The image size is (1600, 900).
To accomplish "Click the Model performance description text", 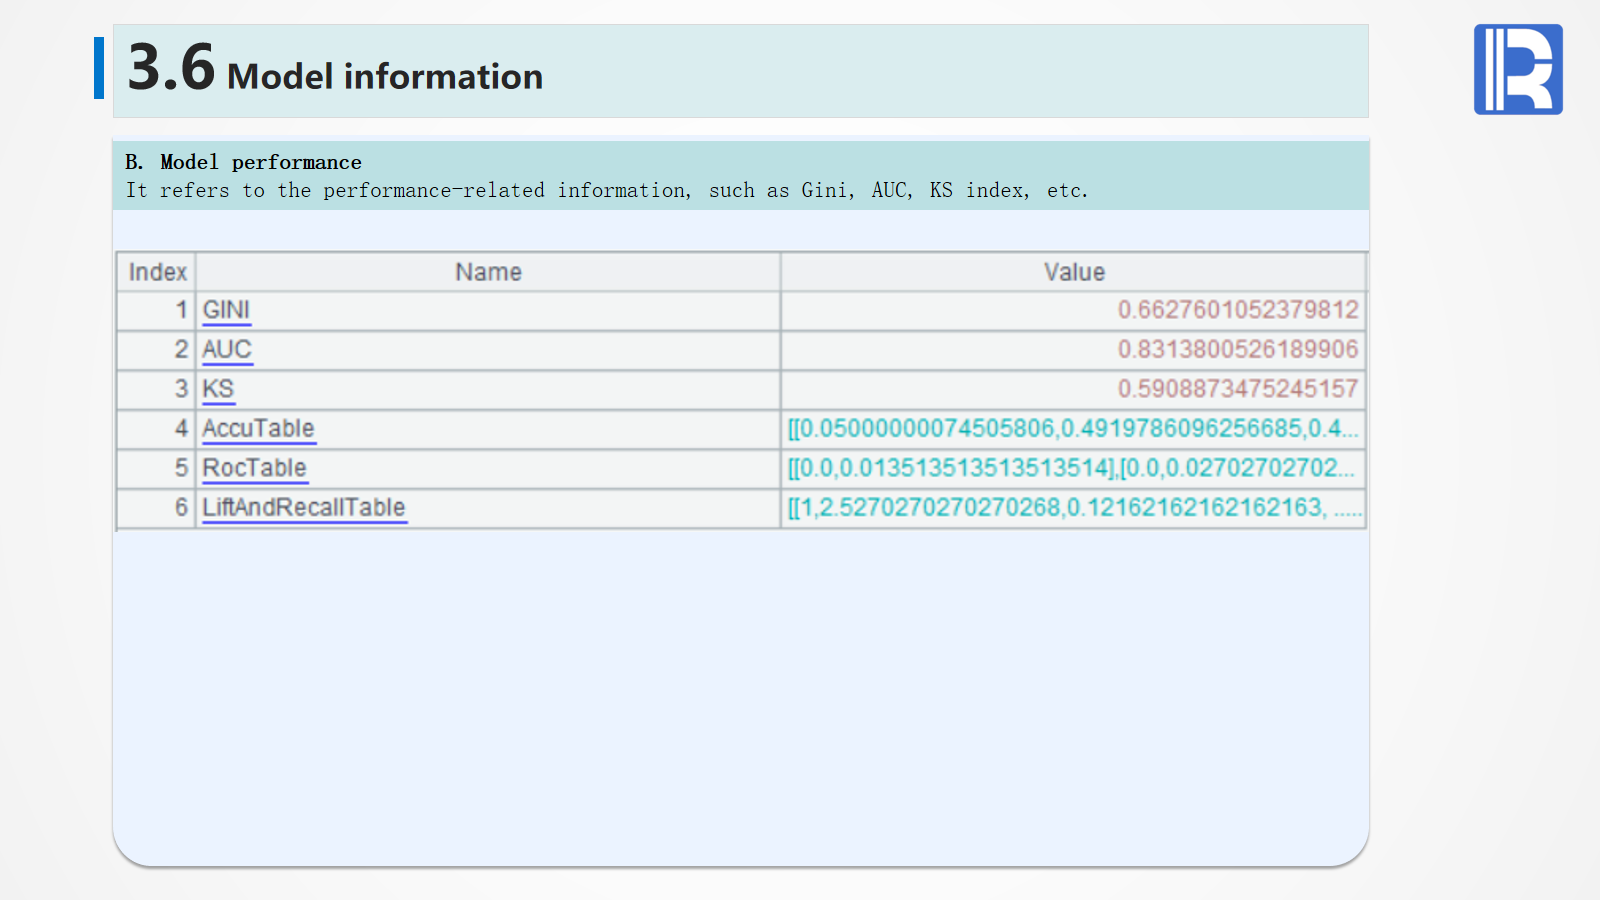I will click(x=606, y=190).
